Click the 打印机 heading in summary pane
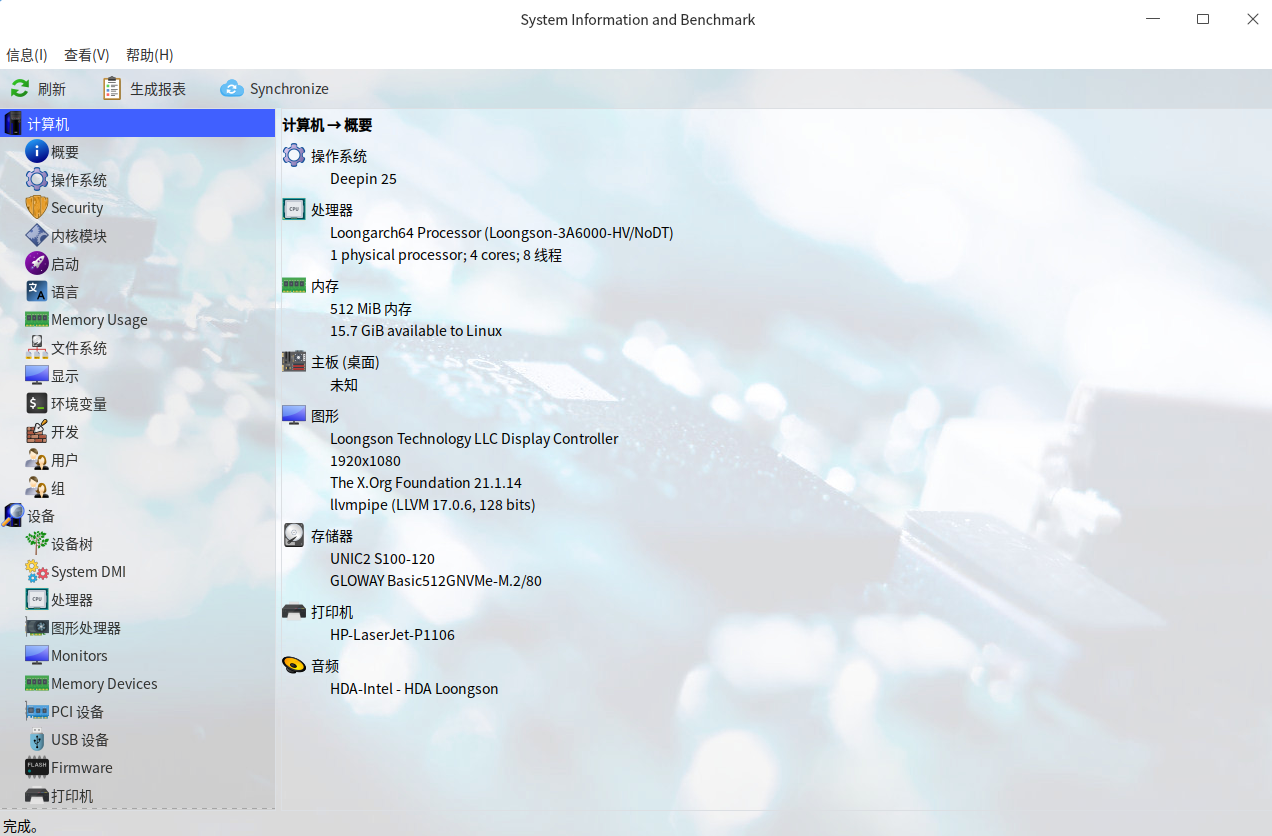This screenshot has width=1272, height=836. point(332,612)
